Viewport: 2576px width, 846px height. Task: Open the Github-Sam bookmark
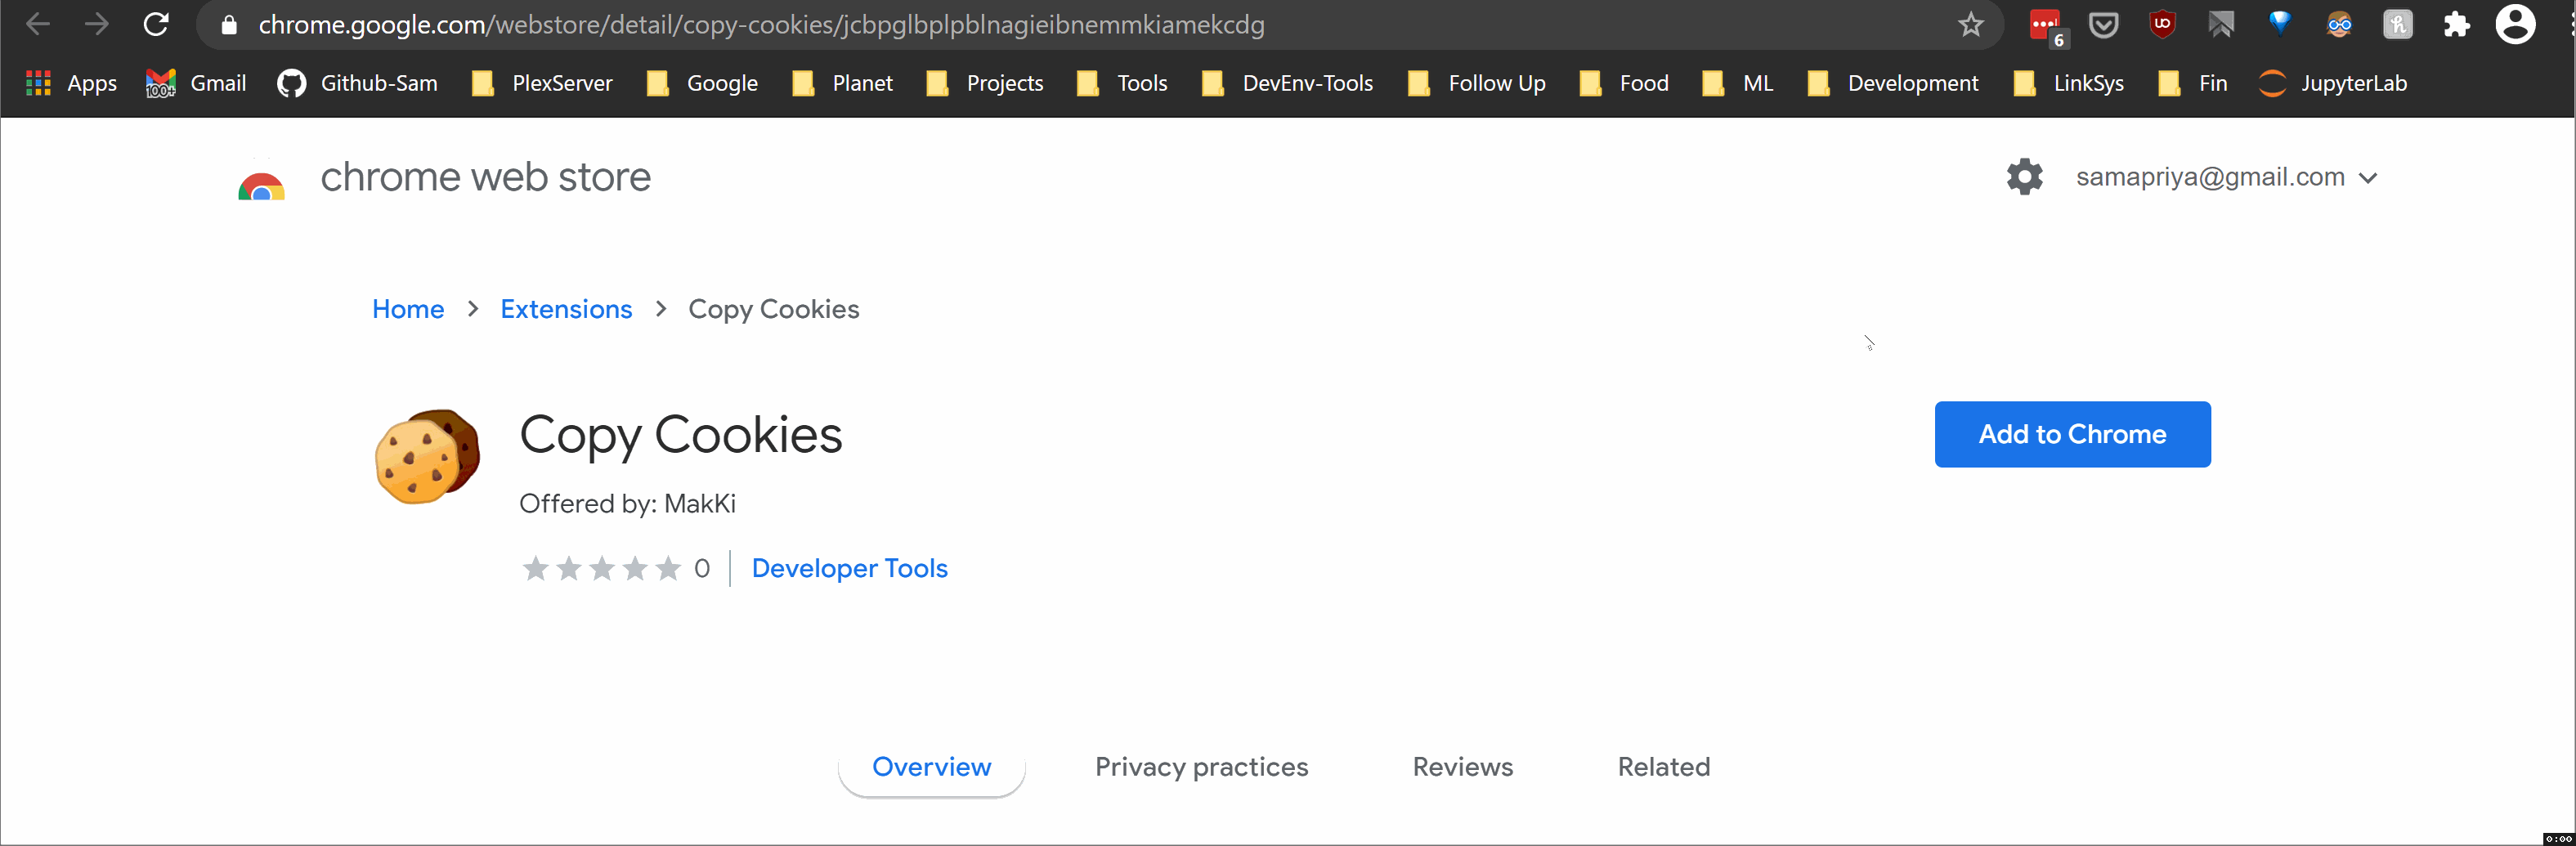pyautogui.click(x=358, y=83)
